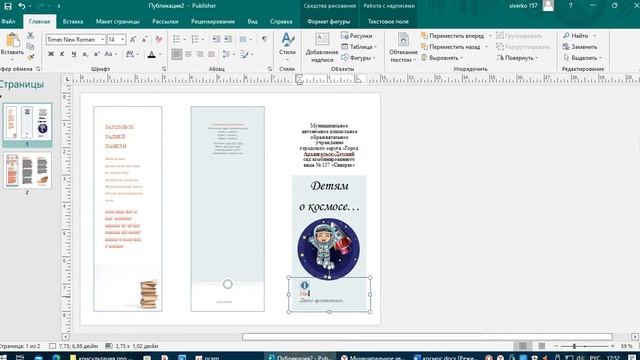Viewport: 640px width, 360px height.
Task: Open the Windows Start button on taskbar
Action: (3, 357)
